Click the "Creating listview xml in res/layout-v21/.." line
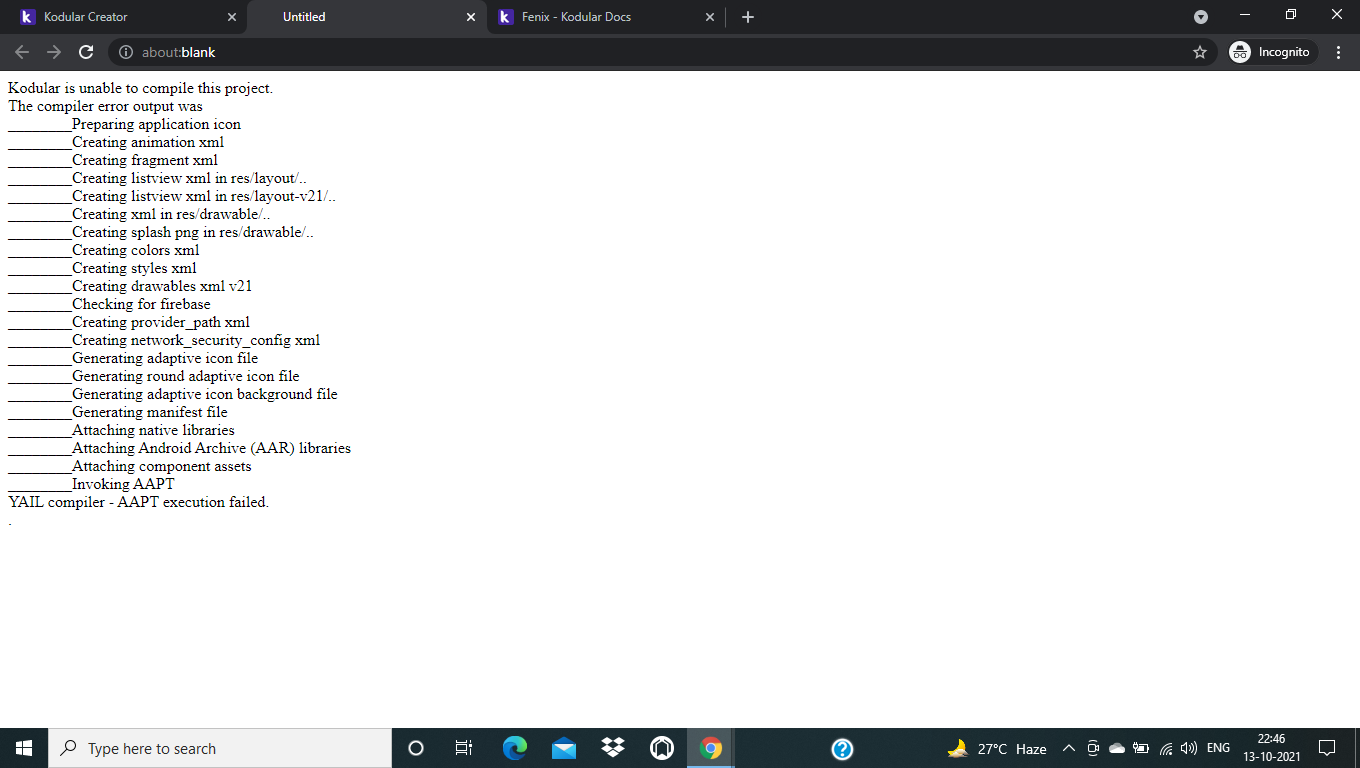 click(x=204, y=196)
